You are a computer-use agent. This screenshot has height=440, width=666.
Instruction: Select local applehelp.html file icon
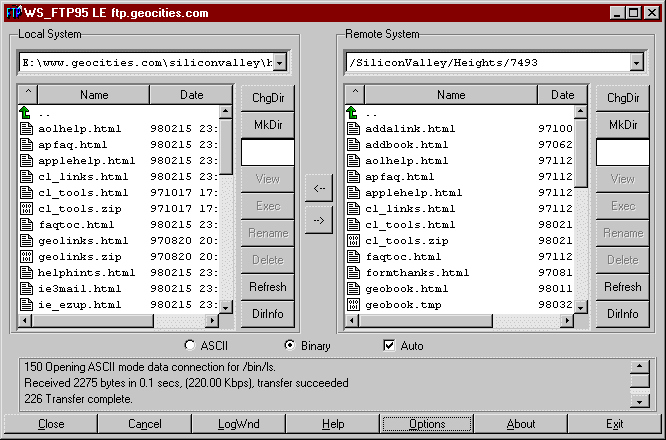click(26, 161)
